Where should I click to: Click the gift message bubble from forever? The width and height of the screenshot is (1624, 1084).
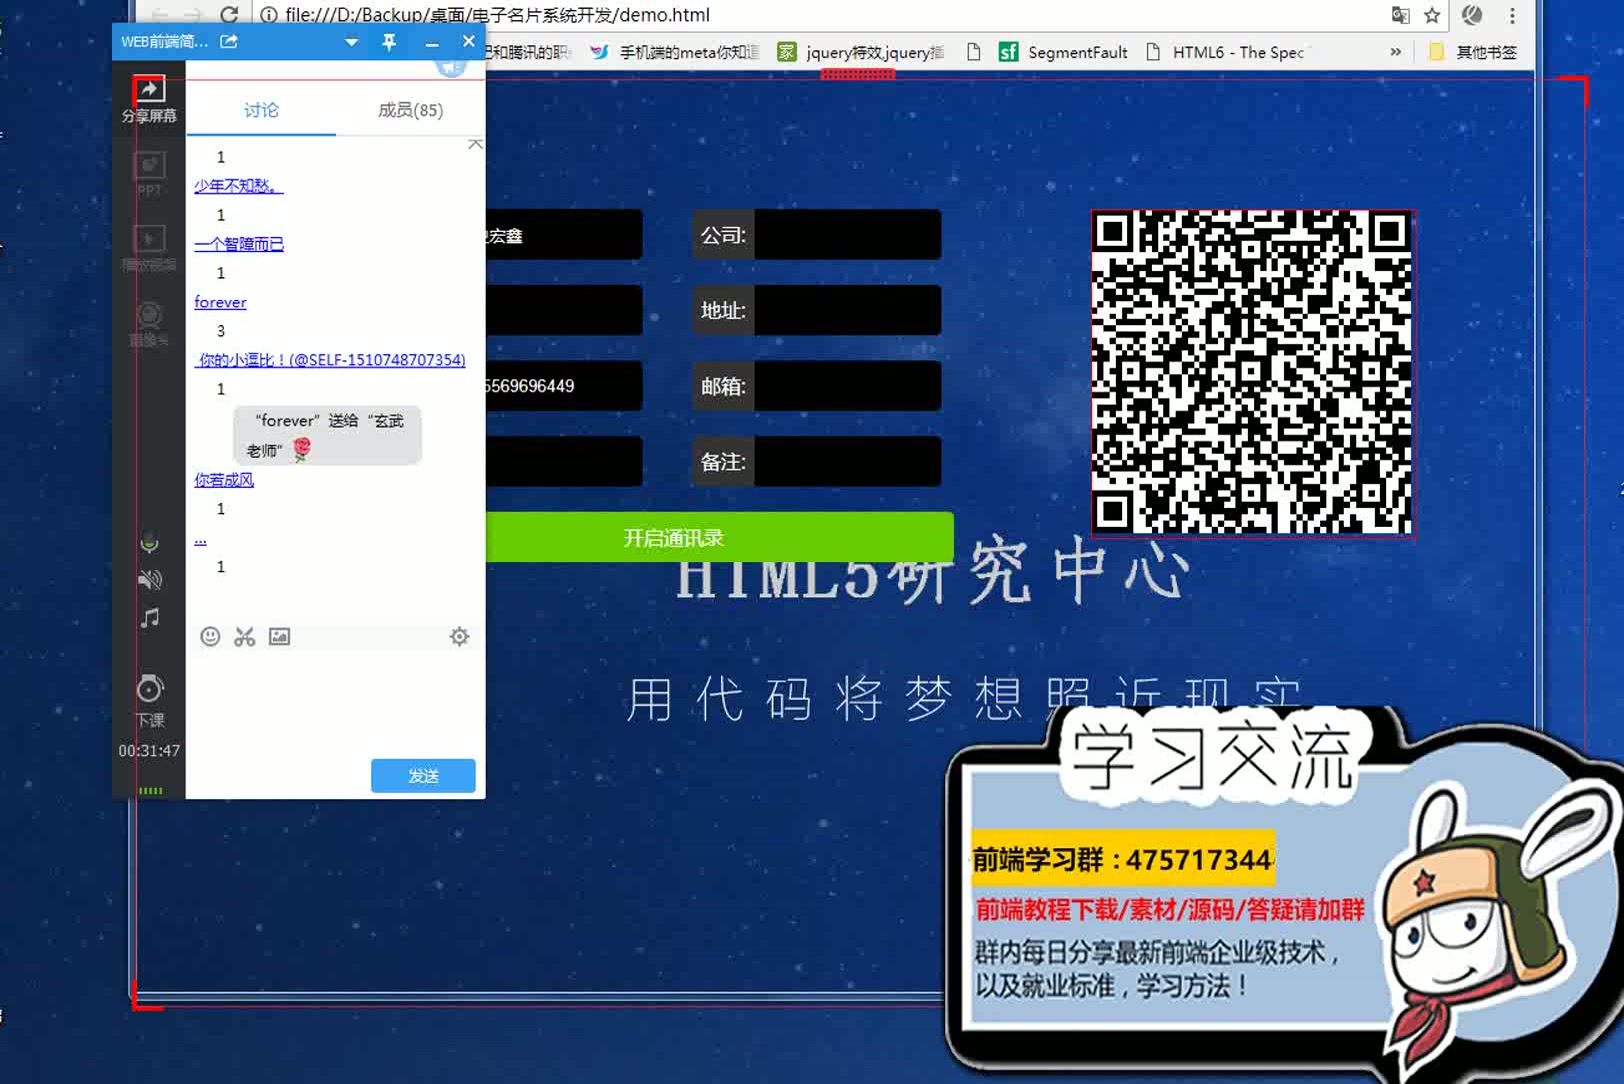pos(327,435)
